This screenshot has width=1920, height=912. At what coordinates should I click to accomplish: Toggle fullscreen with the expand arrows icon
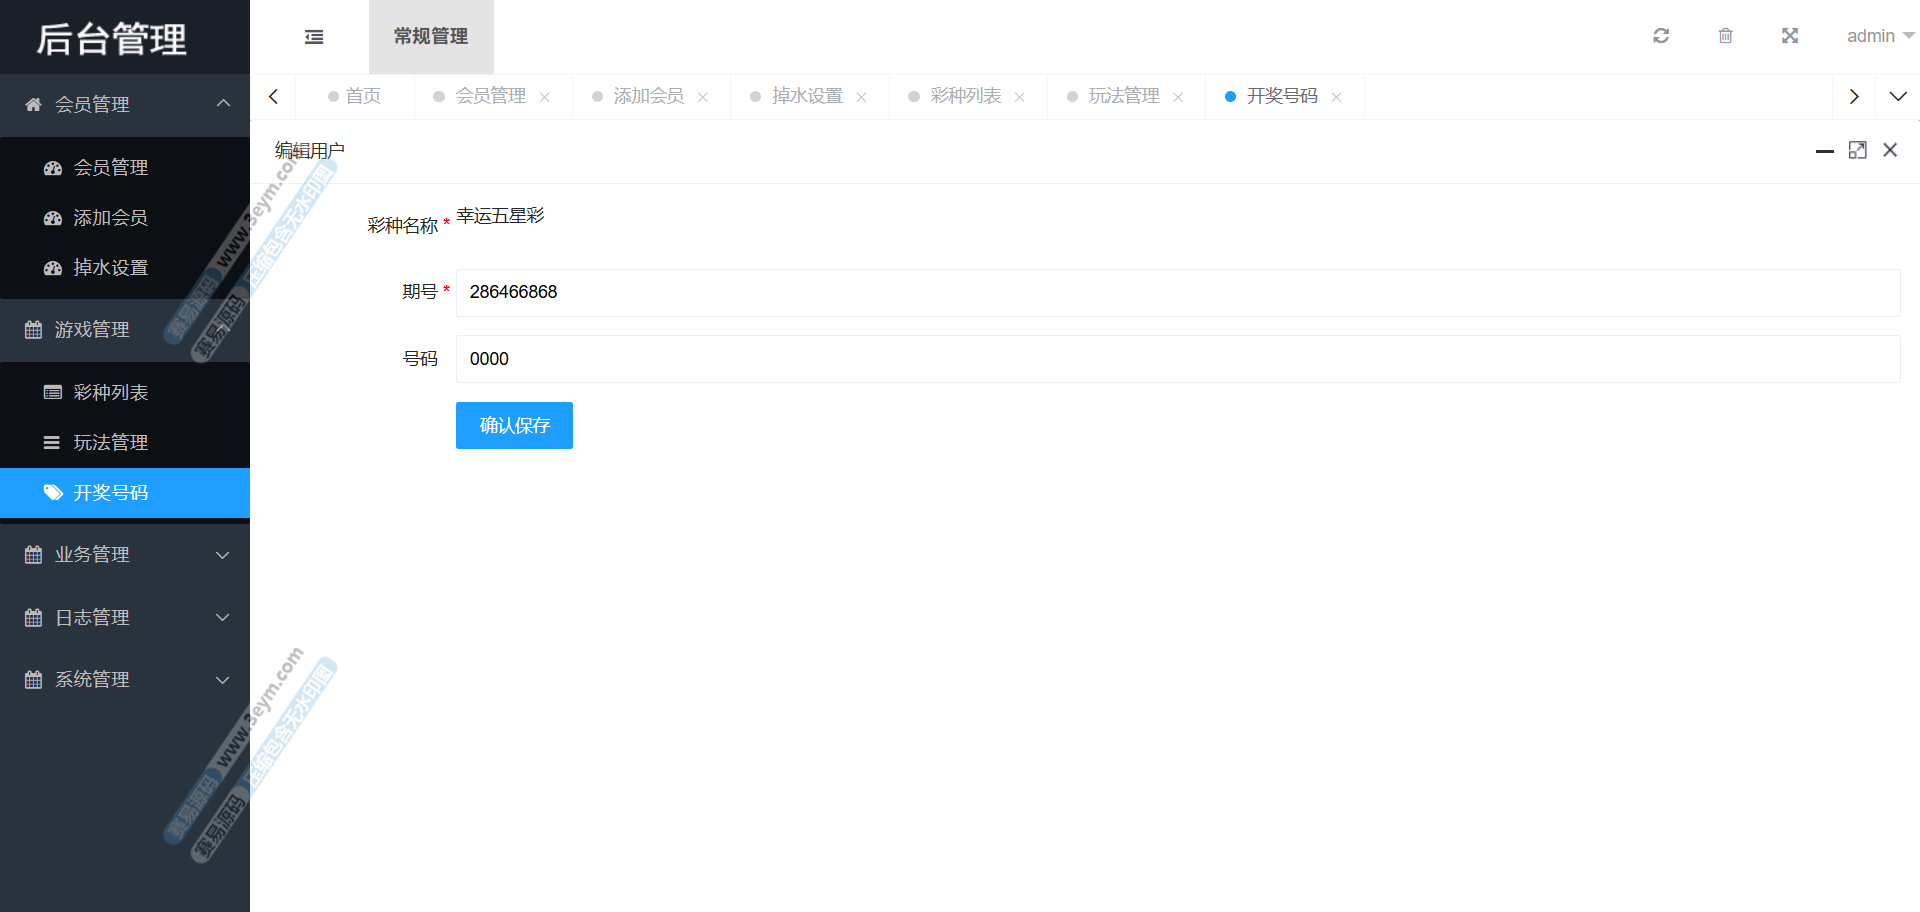1790,36
